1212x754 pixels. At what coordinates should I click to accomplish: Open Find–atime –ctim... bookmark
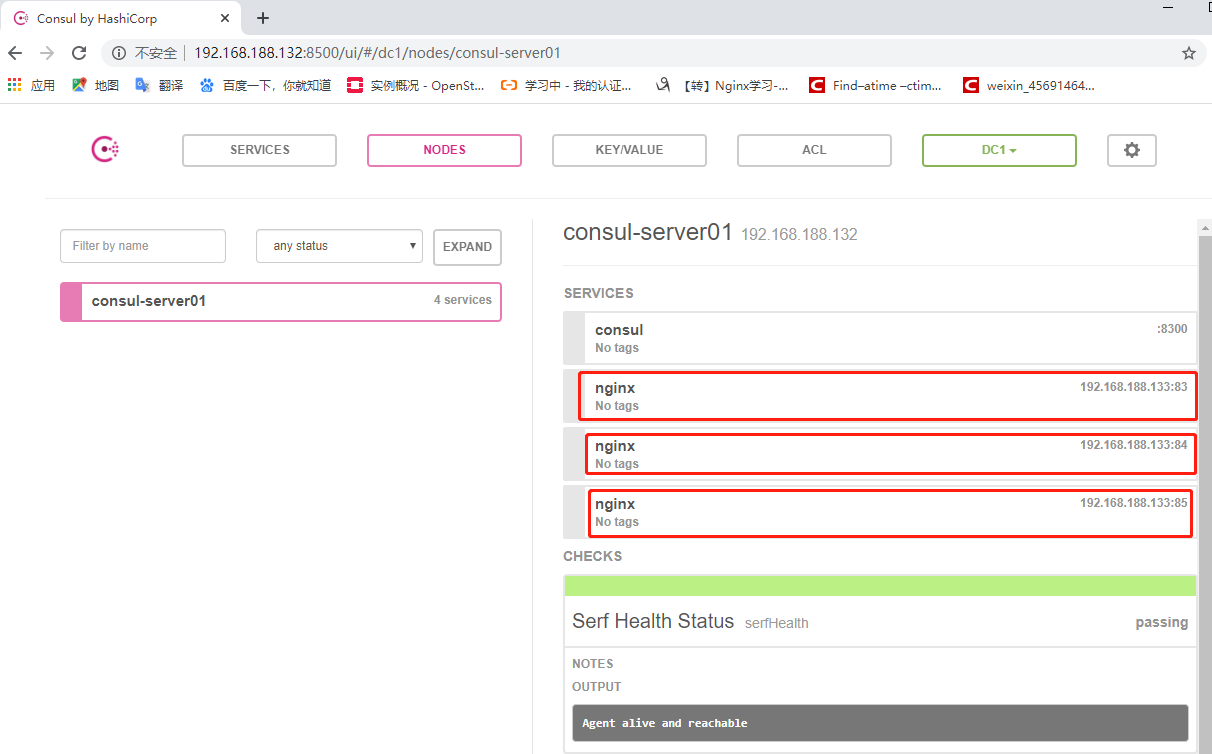(875, 85)
